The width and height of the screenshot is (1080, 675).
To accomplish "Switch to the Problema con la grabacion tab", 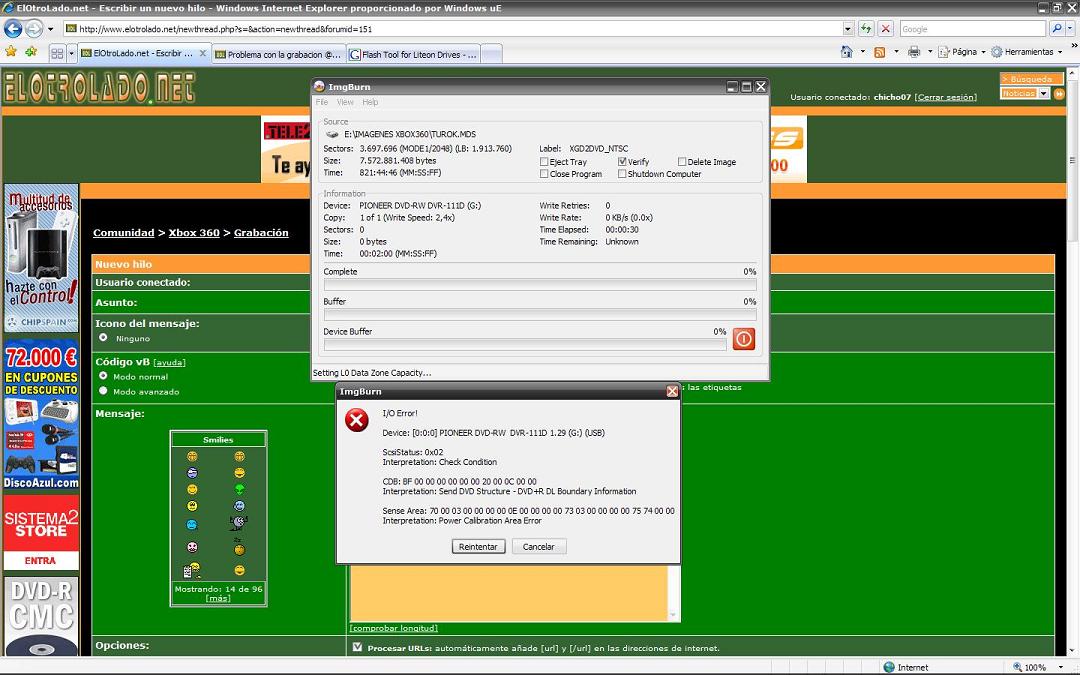I will 278,54.
